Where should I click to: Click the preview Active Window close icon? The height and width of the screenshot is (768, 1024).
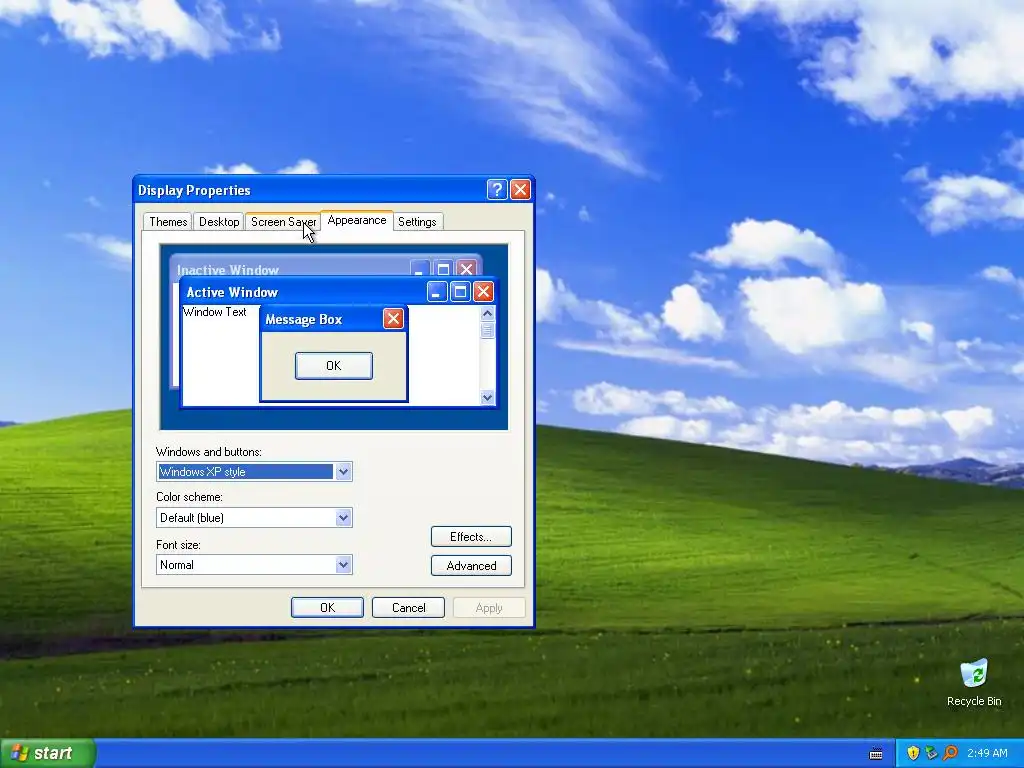click(483, 291)
